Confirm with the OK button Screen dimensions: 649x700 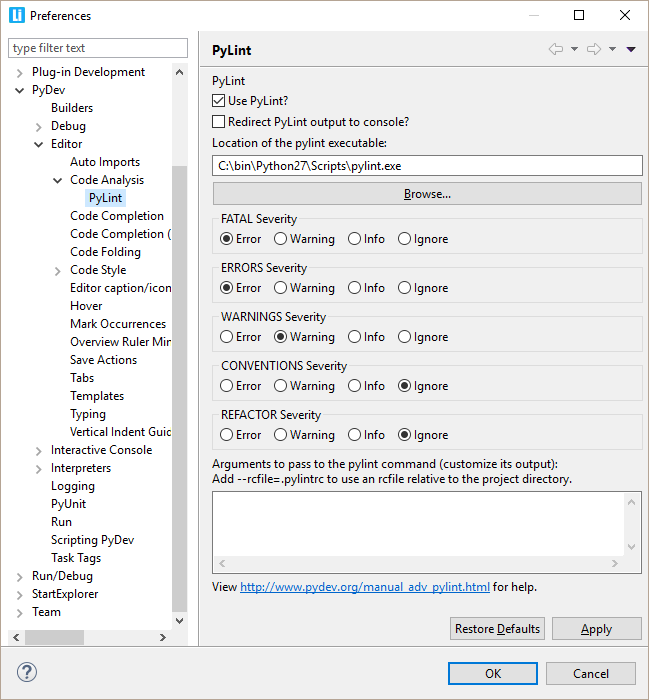[x=493, y=673]
